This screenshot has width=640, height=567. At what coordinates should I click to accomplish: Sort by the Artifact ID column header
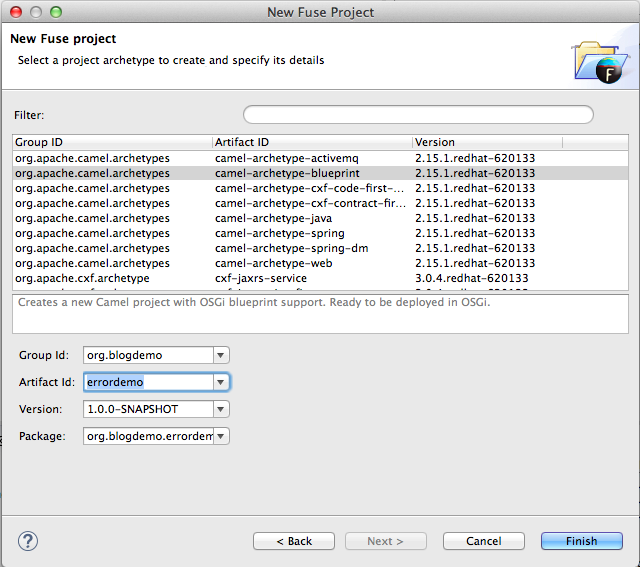click(312, 142)
